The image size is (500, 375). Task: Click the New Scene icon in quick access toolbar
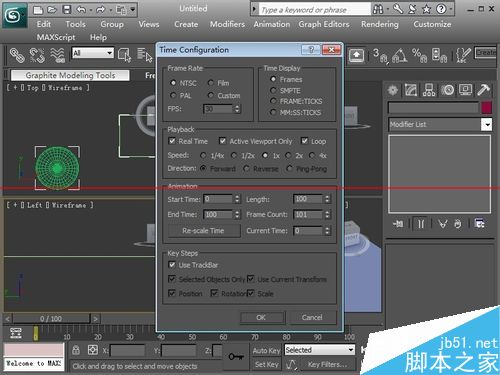pos(38,10)
